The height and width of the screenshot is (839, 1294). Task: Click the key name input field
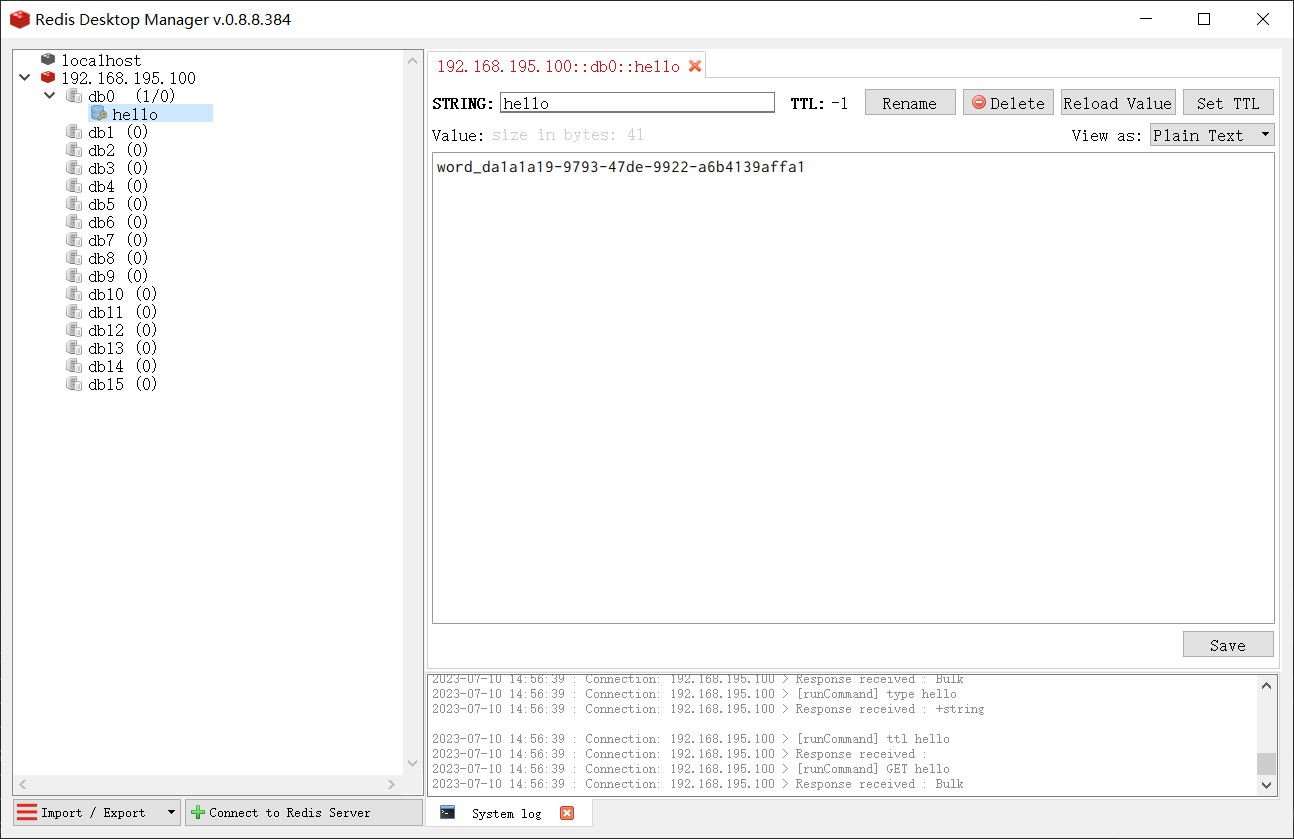click(637, 103)
